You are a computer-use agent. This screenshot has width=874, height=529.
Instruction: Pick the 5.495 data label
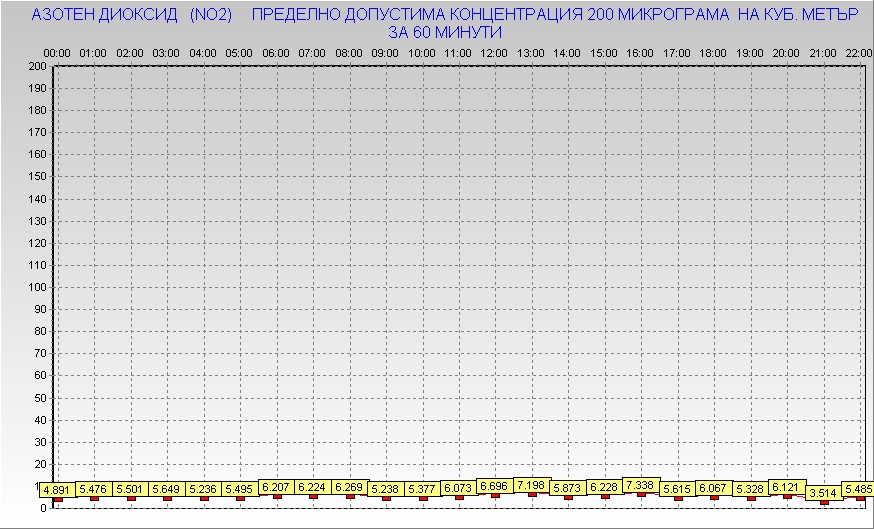click(239, 489)
